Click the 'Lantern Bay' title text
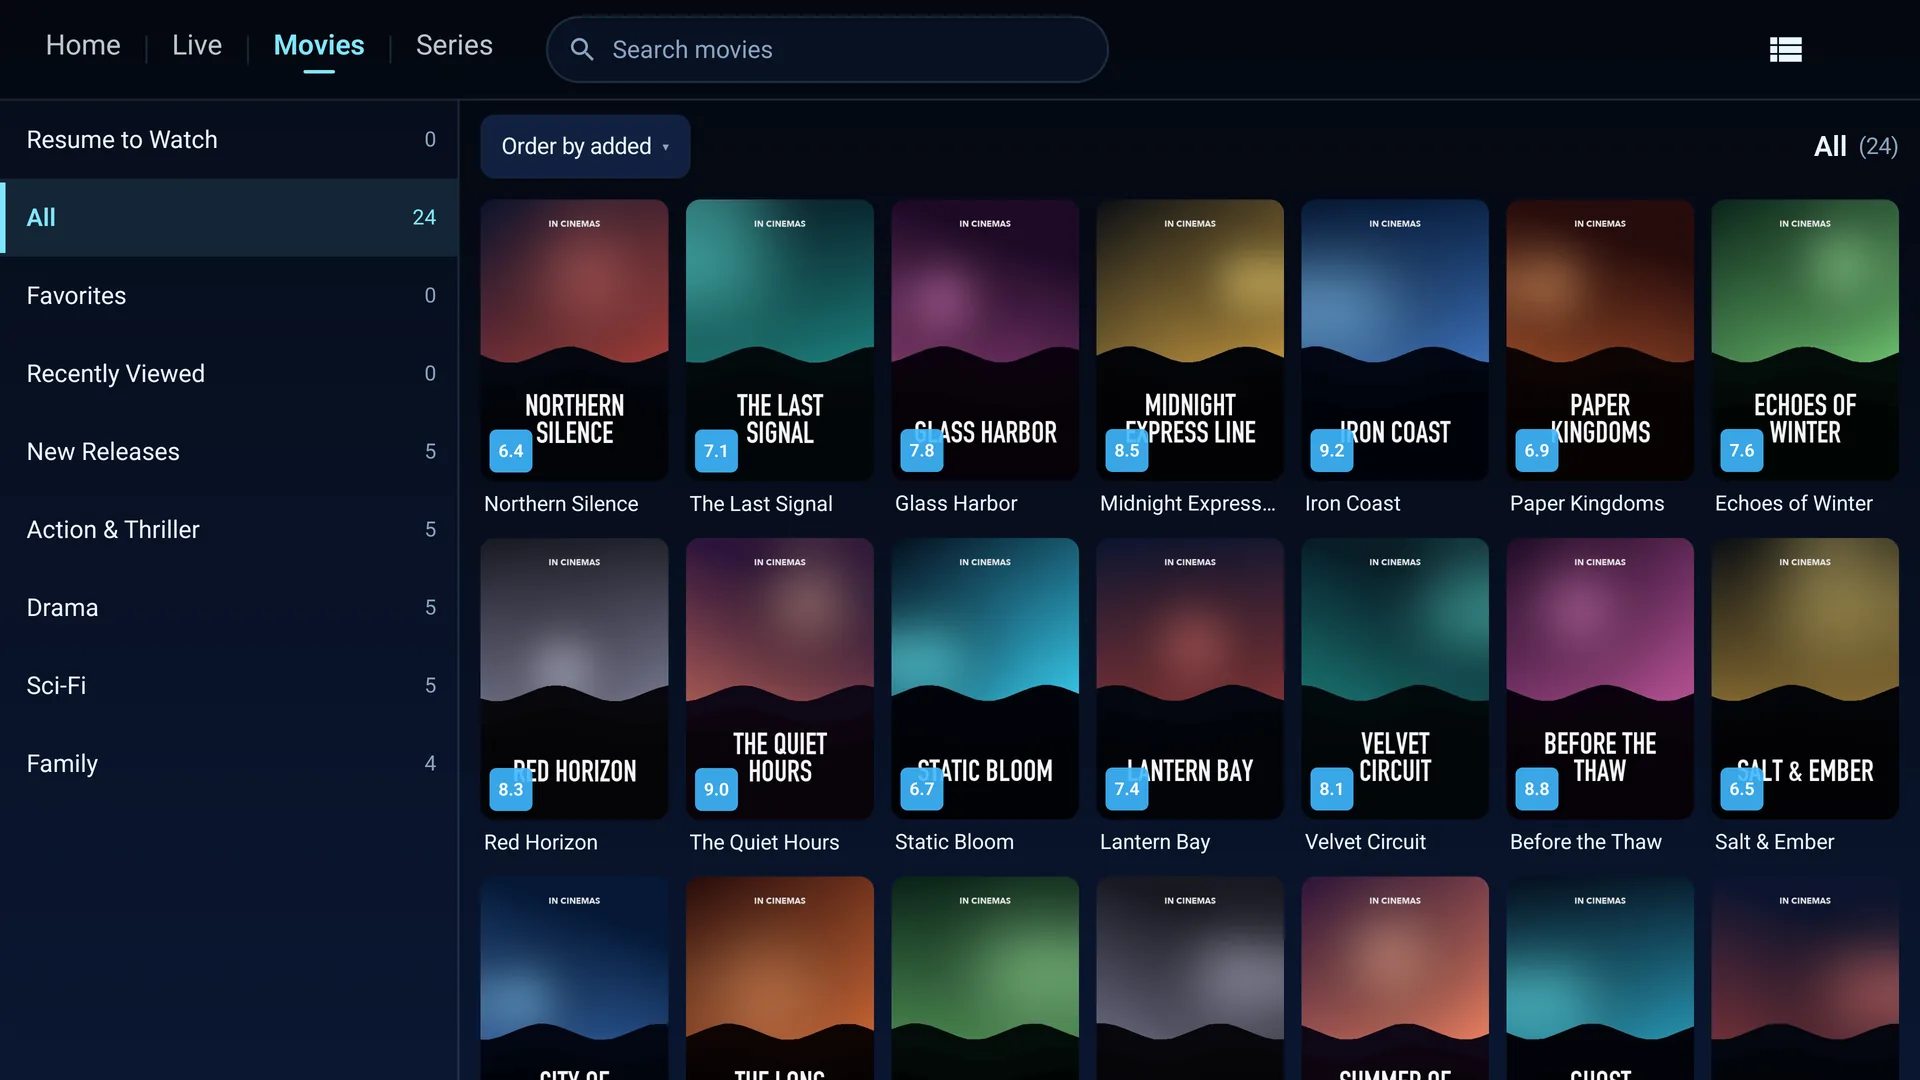1920x1080 pixels. (x=1155, y=843)
